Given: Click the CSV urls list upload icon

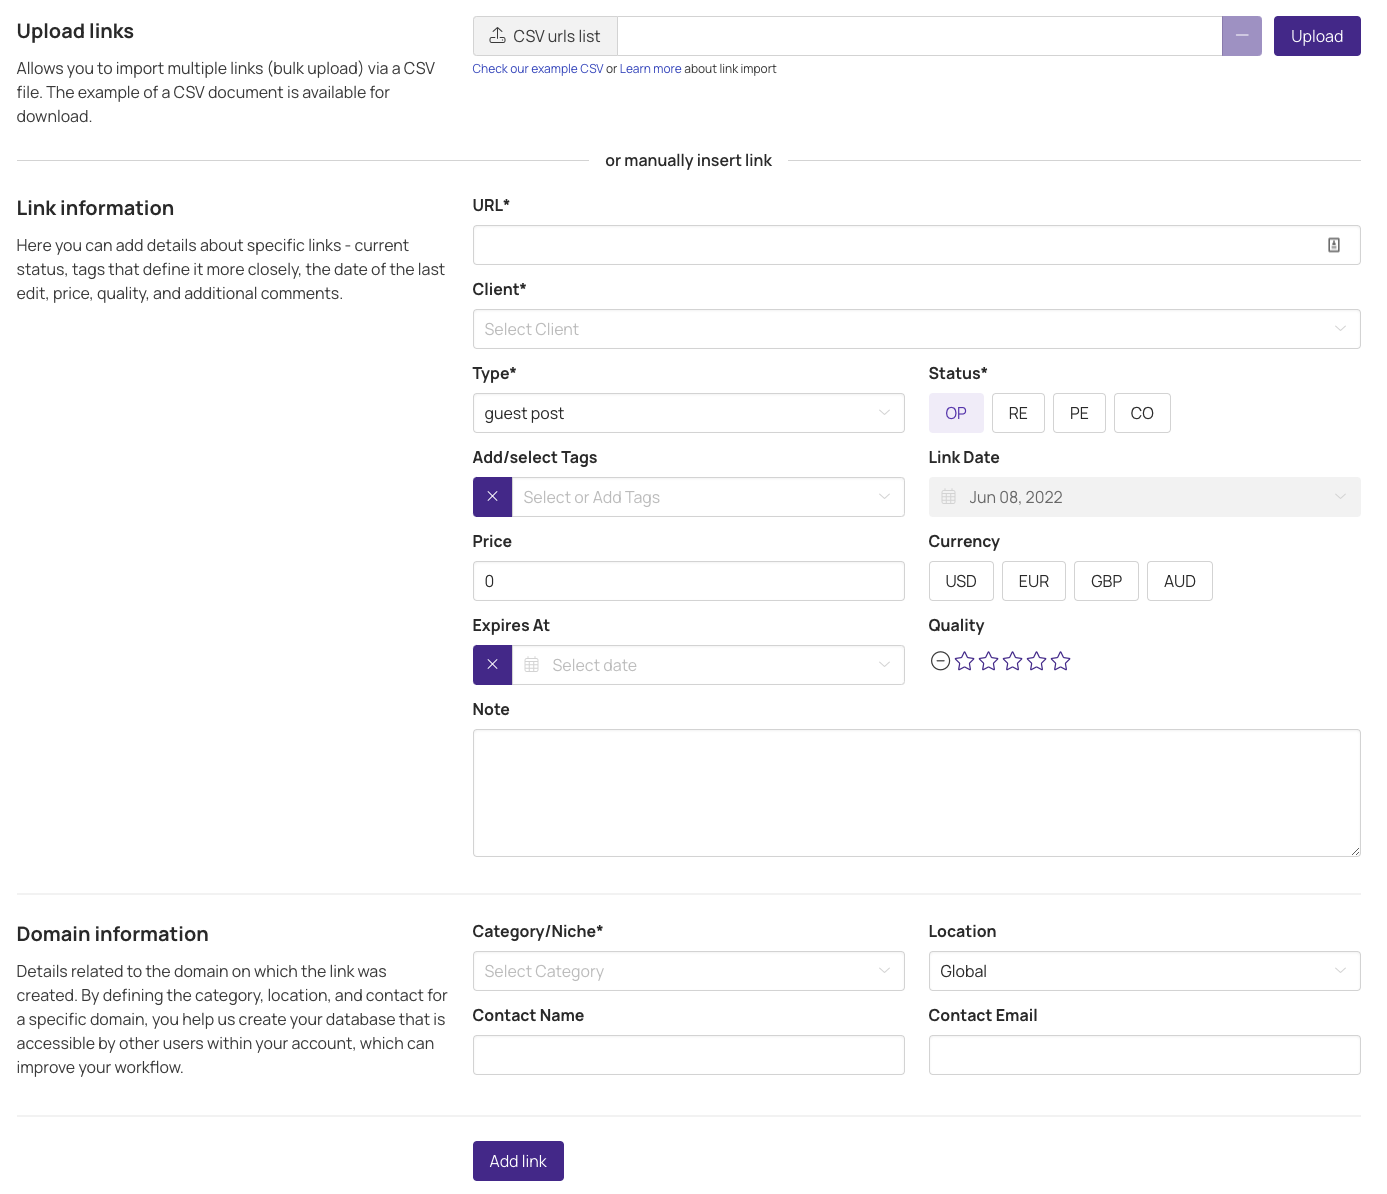Looking at the screenshot, I should click(x=497, y=36).
